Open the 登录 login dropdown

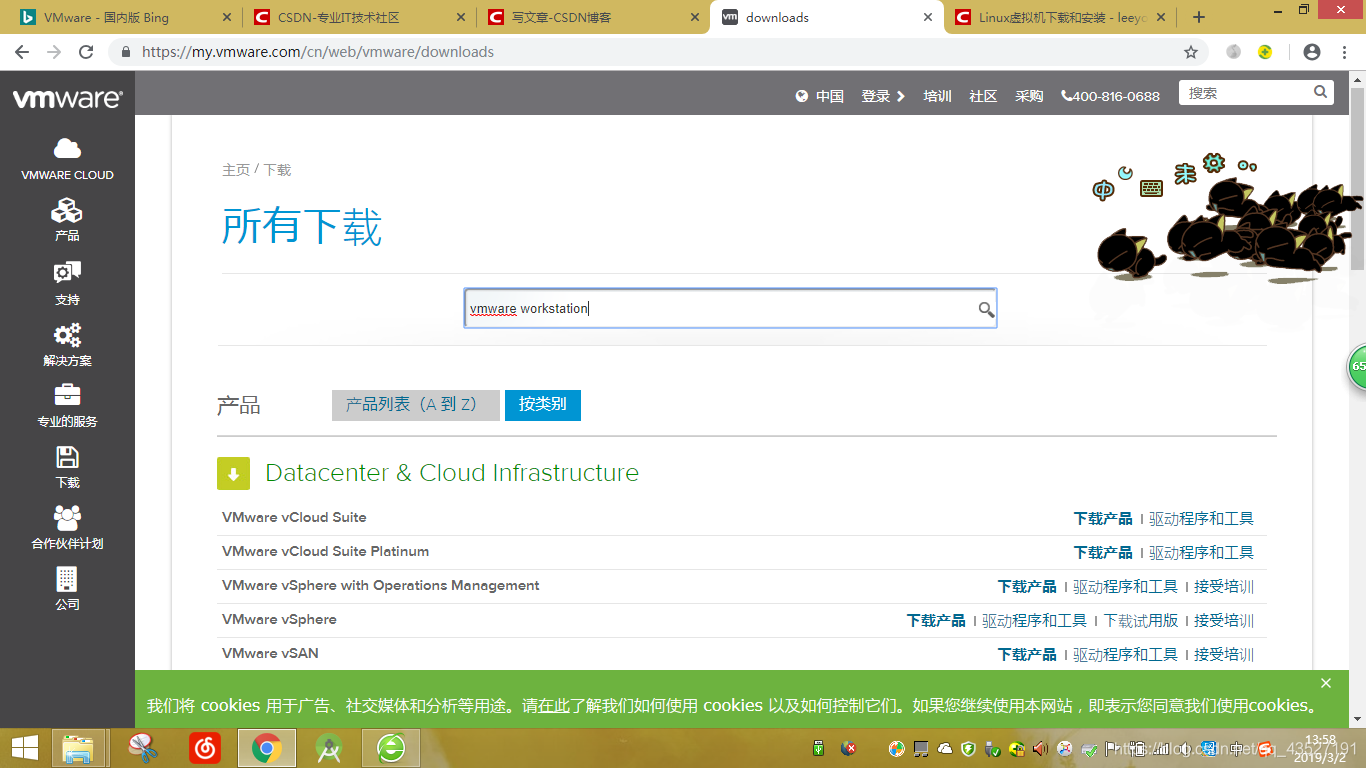(x=883, y=96)
